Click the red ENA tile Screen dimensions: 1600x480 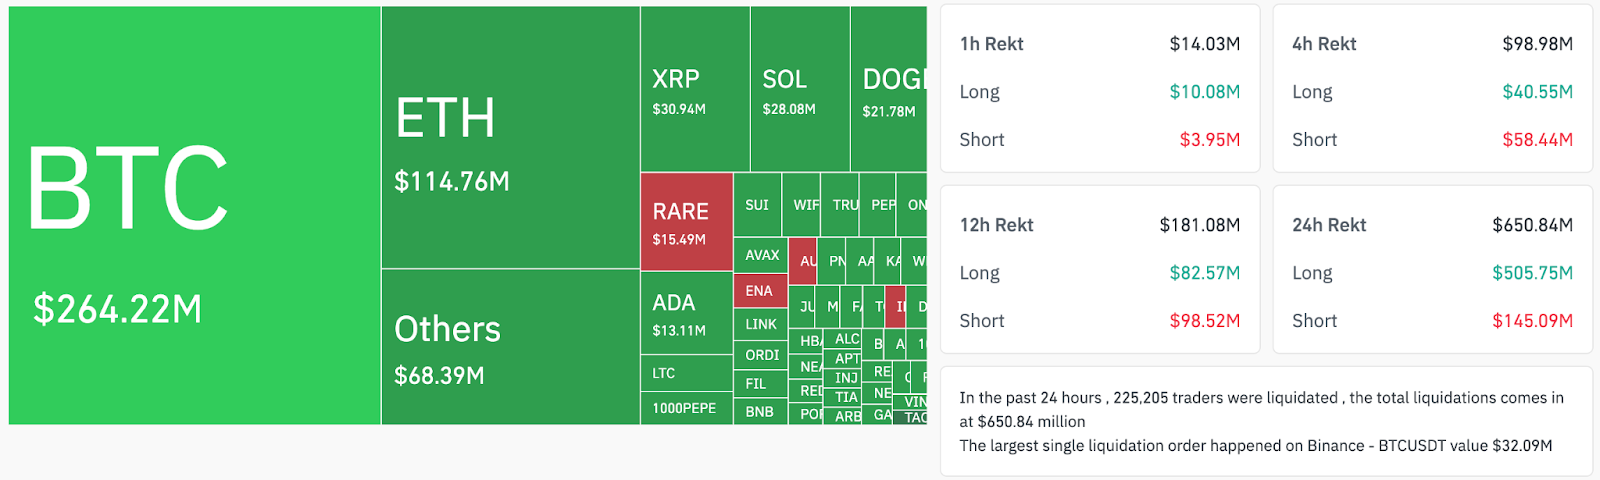click(x=760, y=291)
